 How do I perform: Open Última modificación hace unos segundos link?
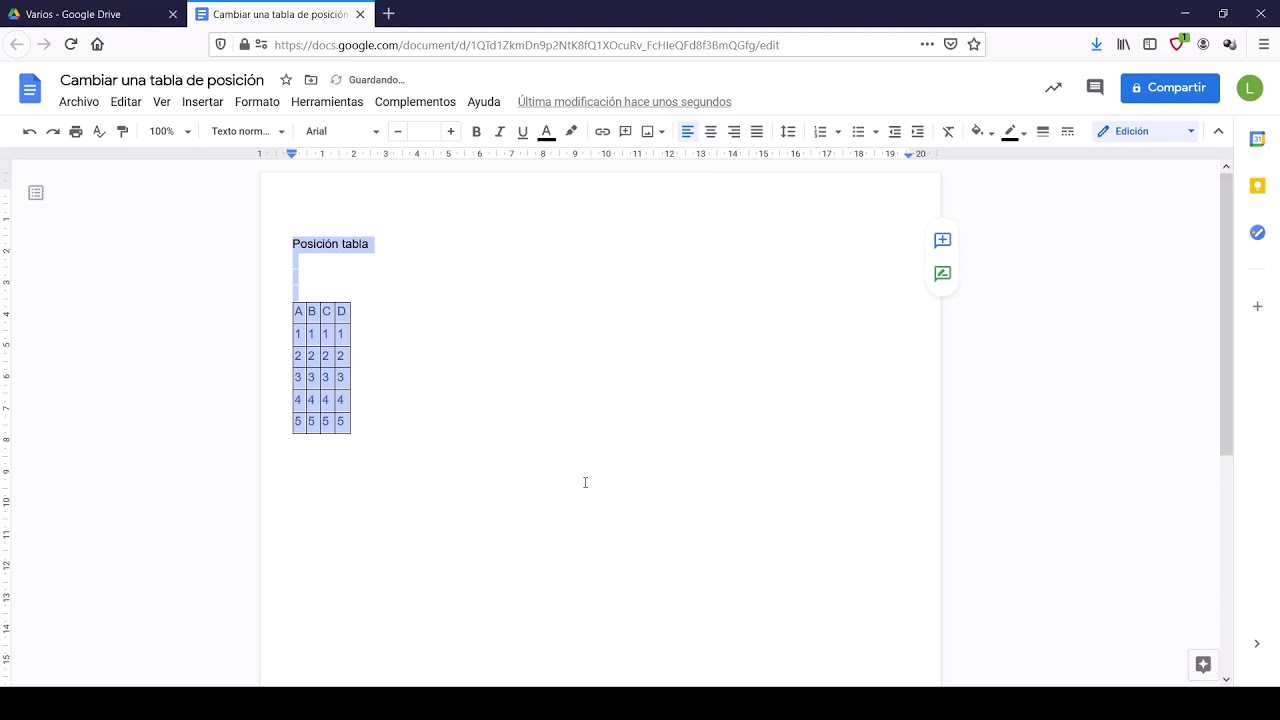(x=625, y=102)
